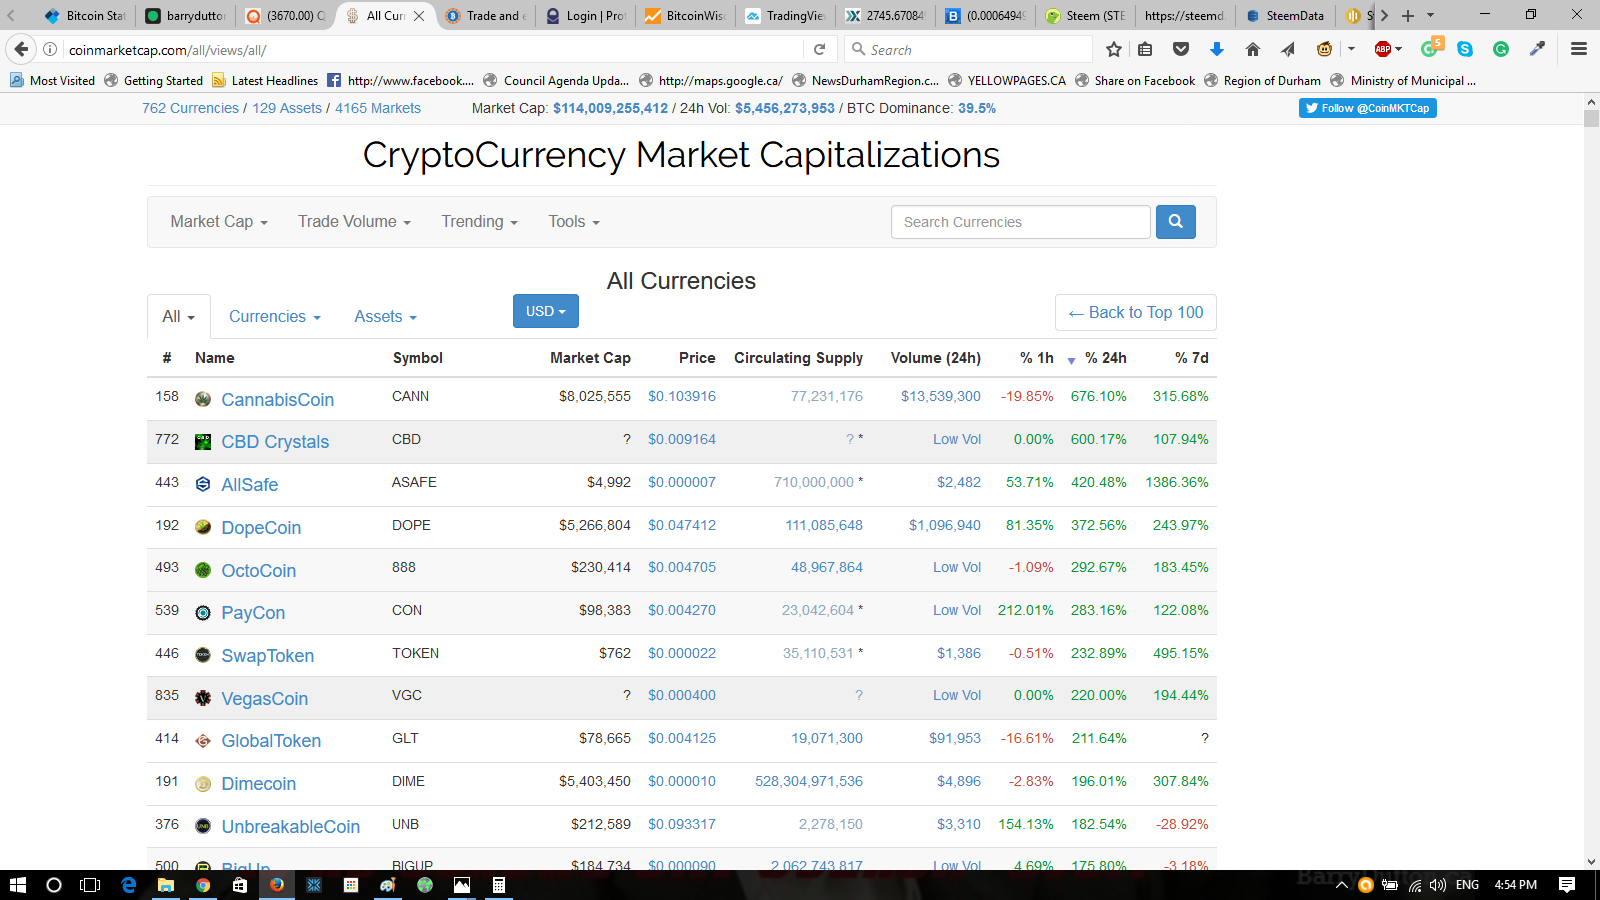Open the Firefox downloads arrow icon
The width and height of the screenshot is (1600, 900).
(1217, 49)
